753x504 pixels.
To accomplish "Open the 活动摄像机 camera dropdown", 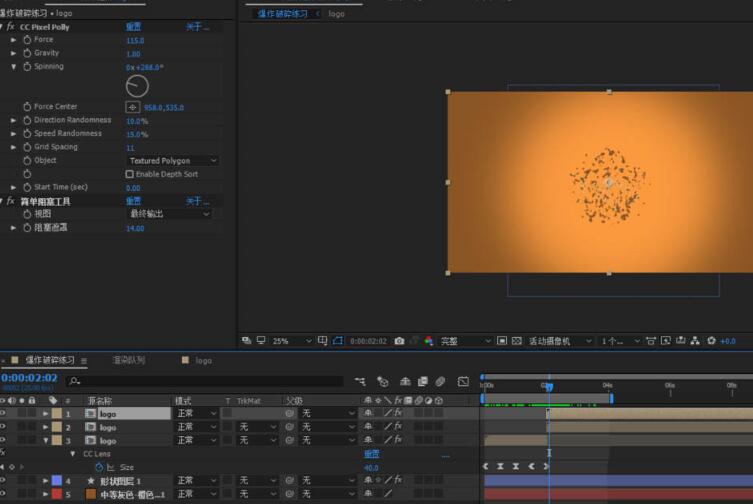I will [x=560, y=341].
